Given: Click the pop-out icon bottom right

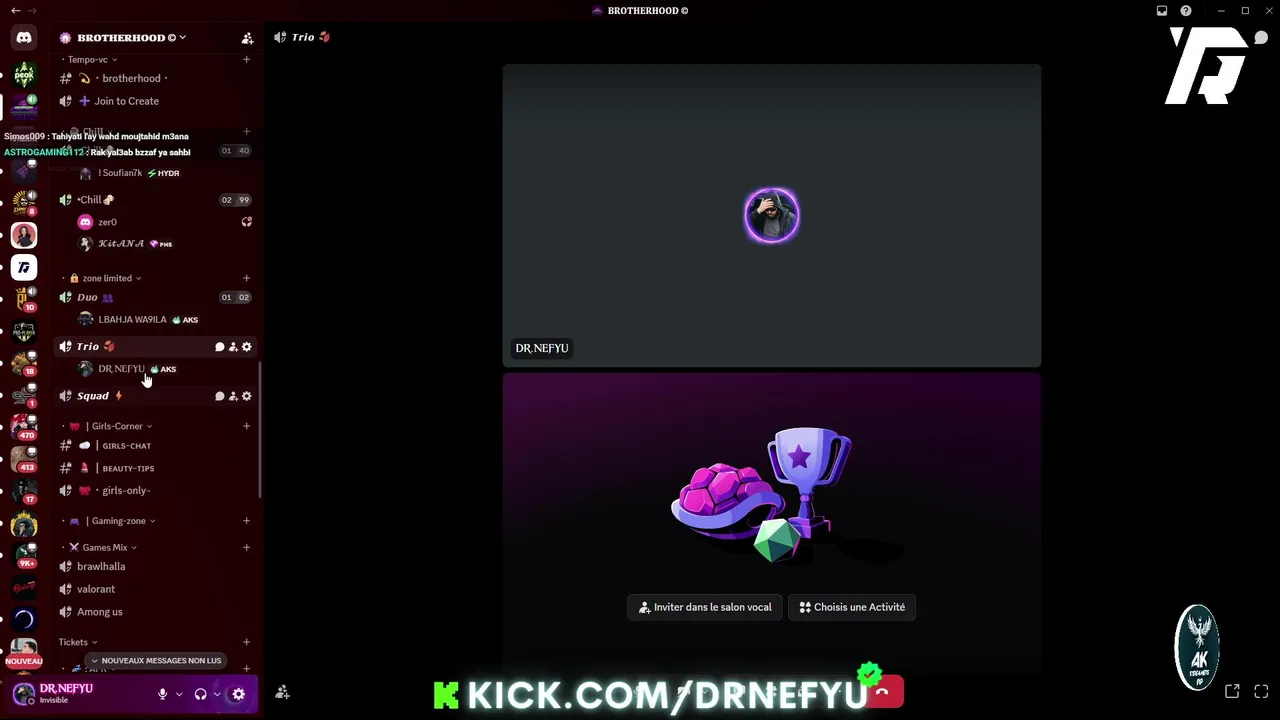Looking at the screenshot, I should click(1232, 691).
